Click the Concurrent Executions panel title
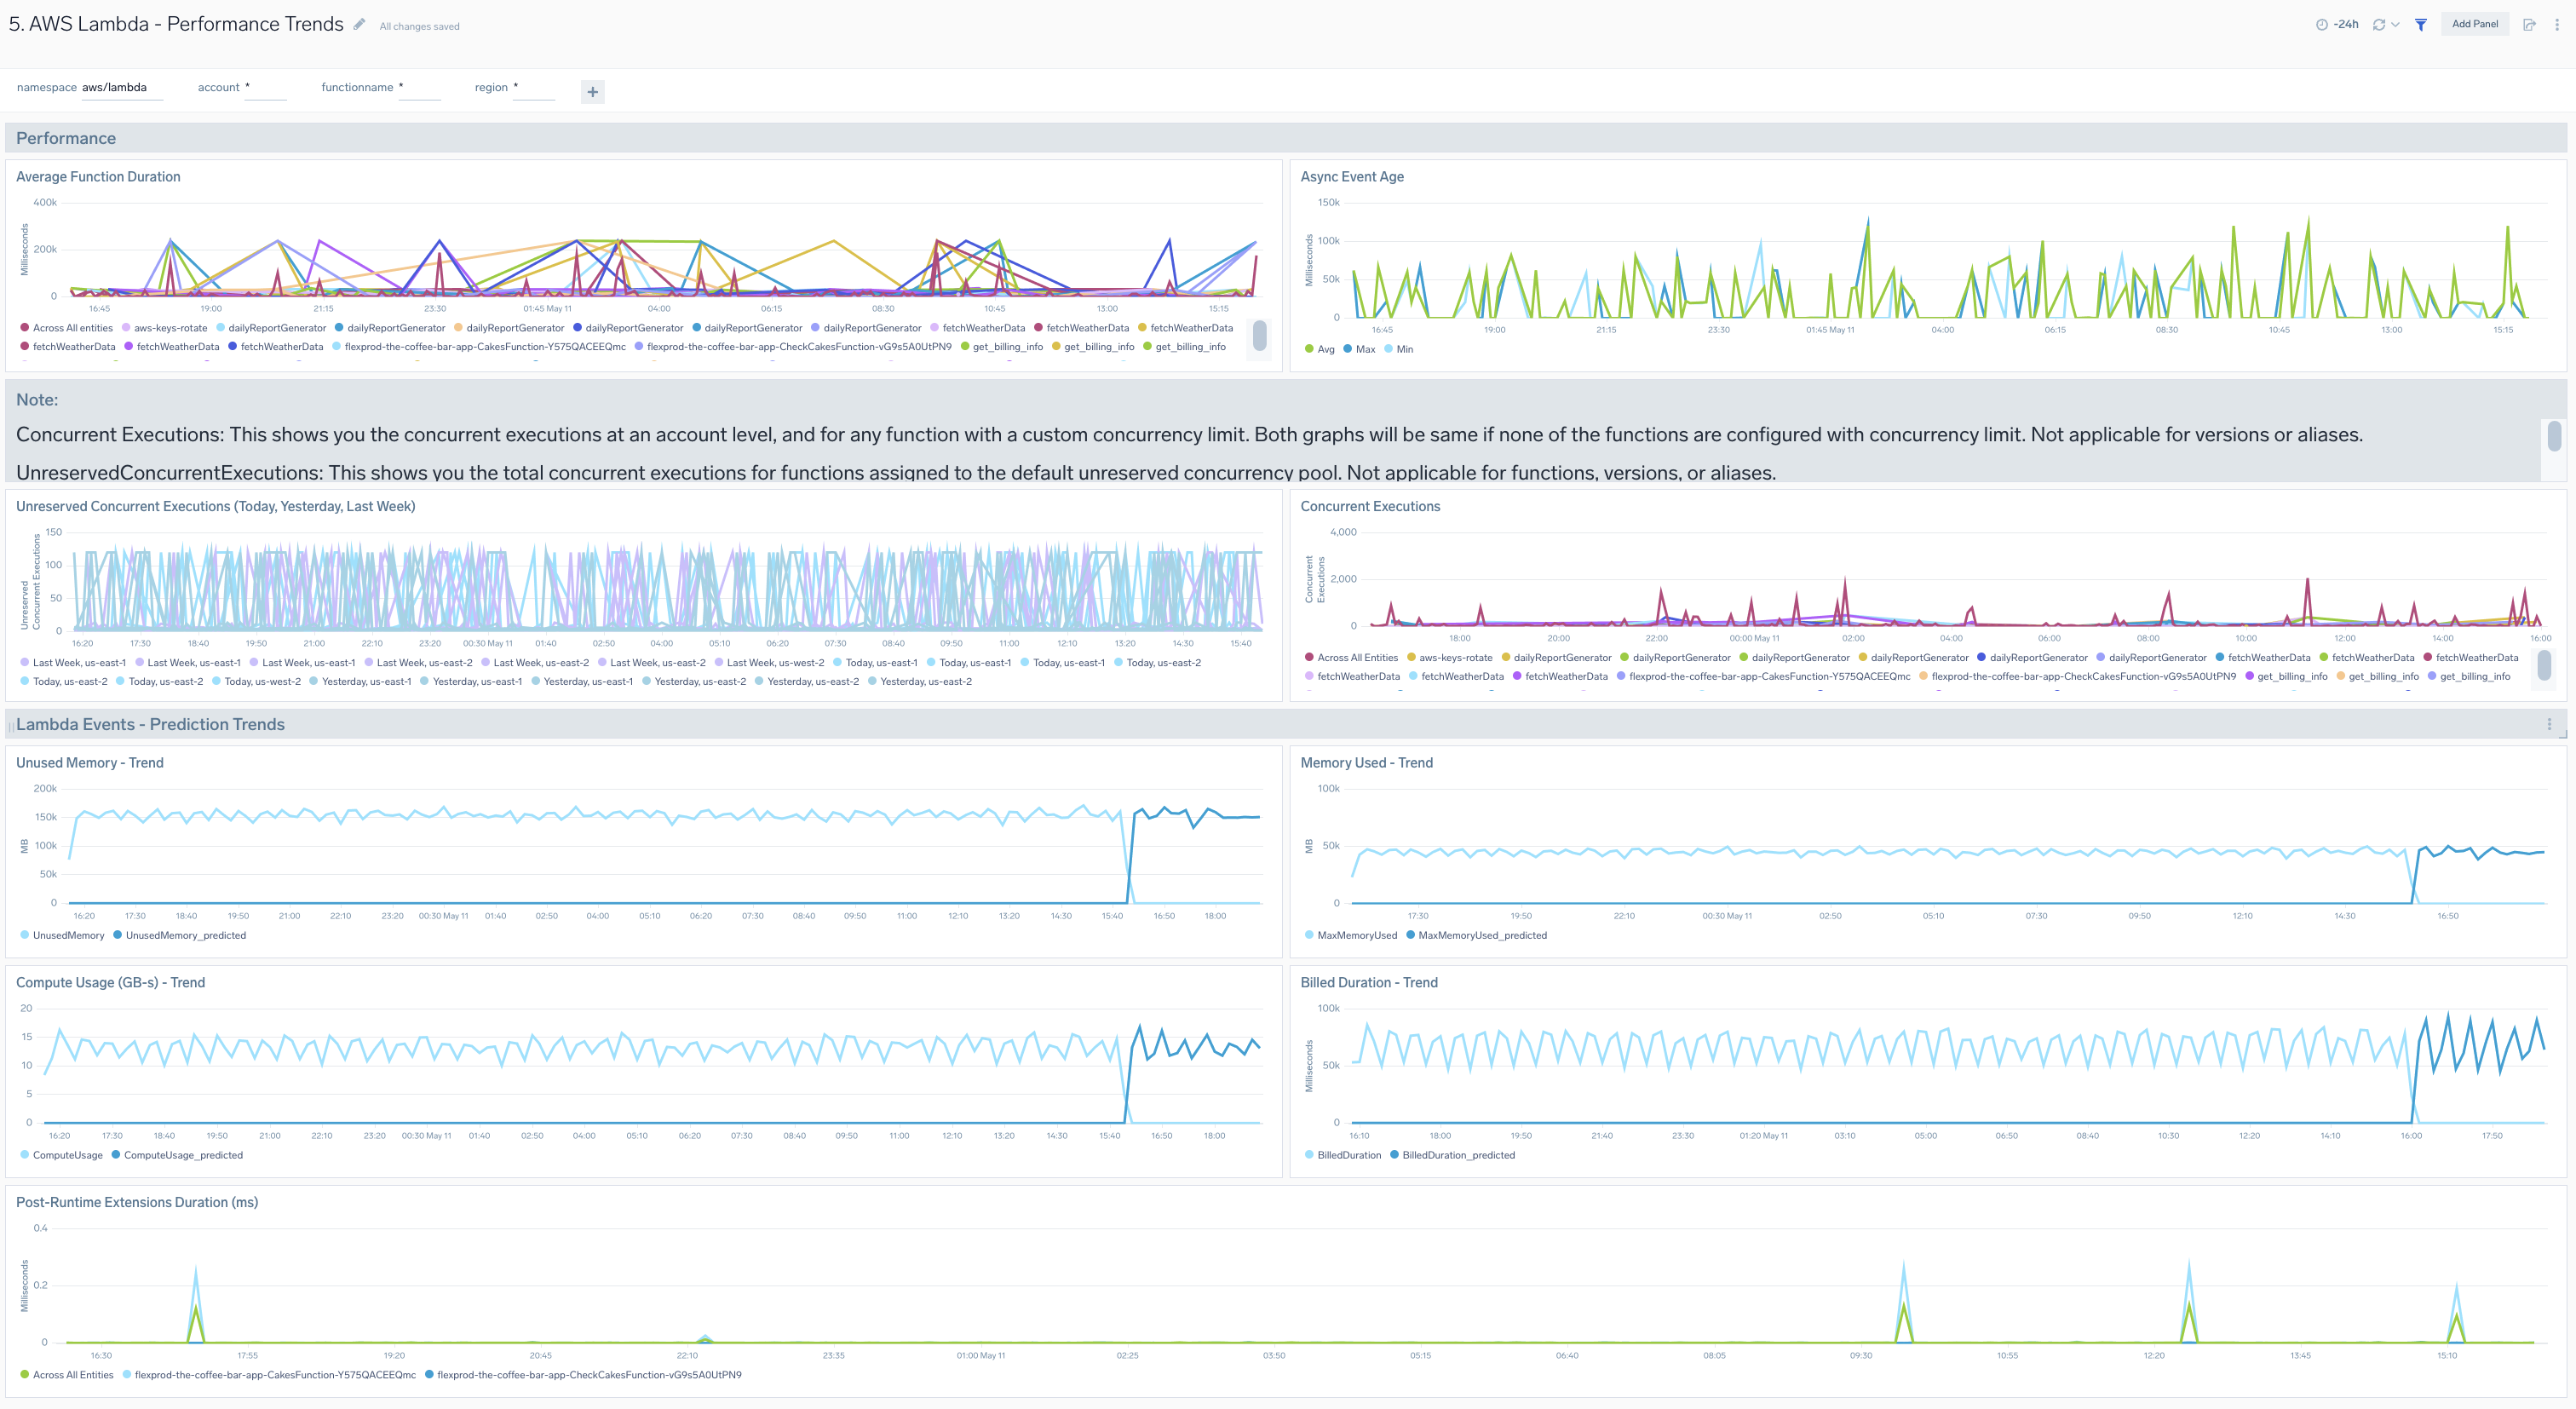2576x1409 pixels. click(1370, 507)
